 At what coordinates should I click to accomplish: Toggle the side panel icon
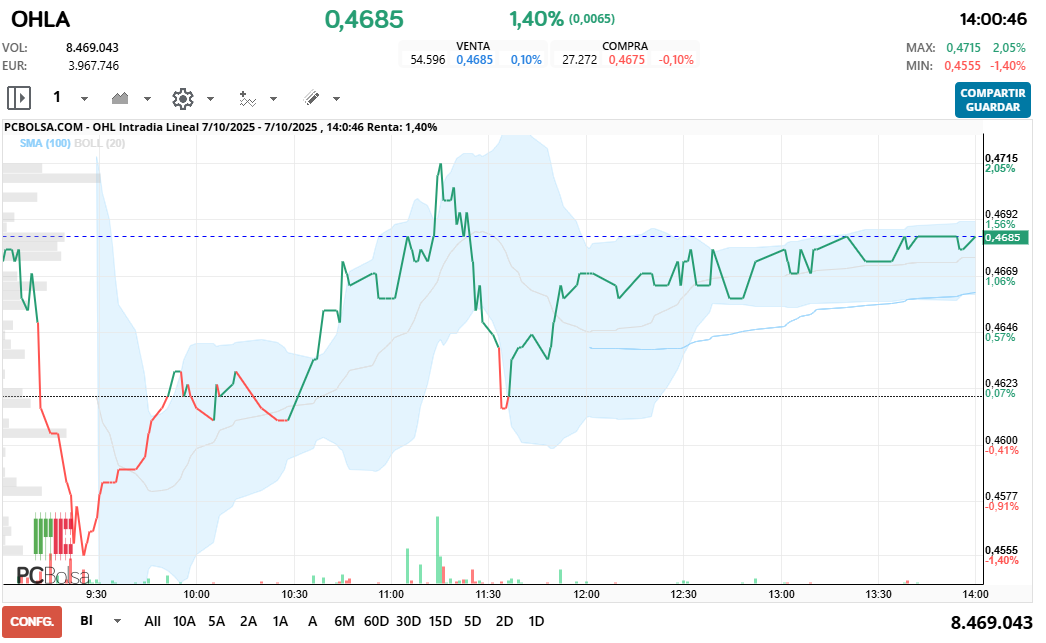[19, 98]
